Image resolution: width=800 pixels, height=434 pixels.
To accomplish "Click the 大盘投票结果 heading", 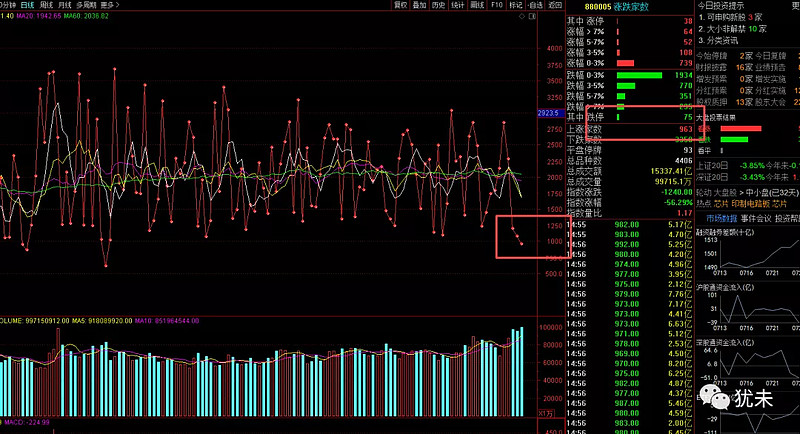I will pos(716,117).
